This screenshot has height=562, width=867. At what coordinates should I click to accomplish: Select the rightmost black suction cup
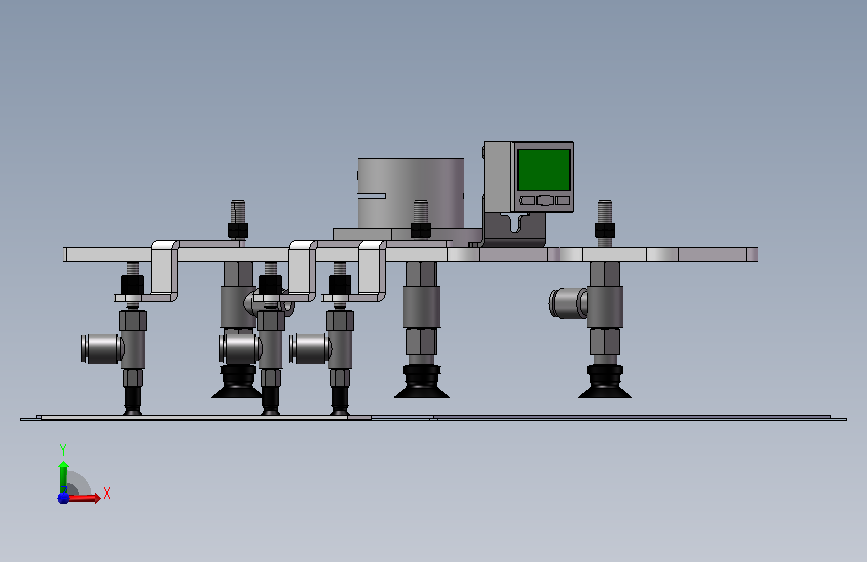click(x=604, y=382)
